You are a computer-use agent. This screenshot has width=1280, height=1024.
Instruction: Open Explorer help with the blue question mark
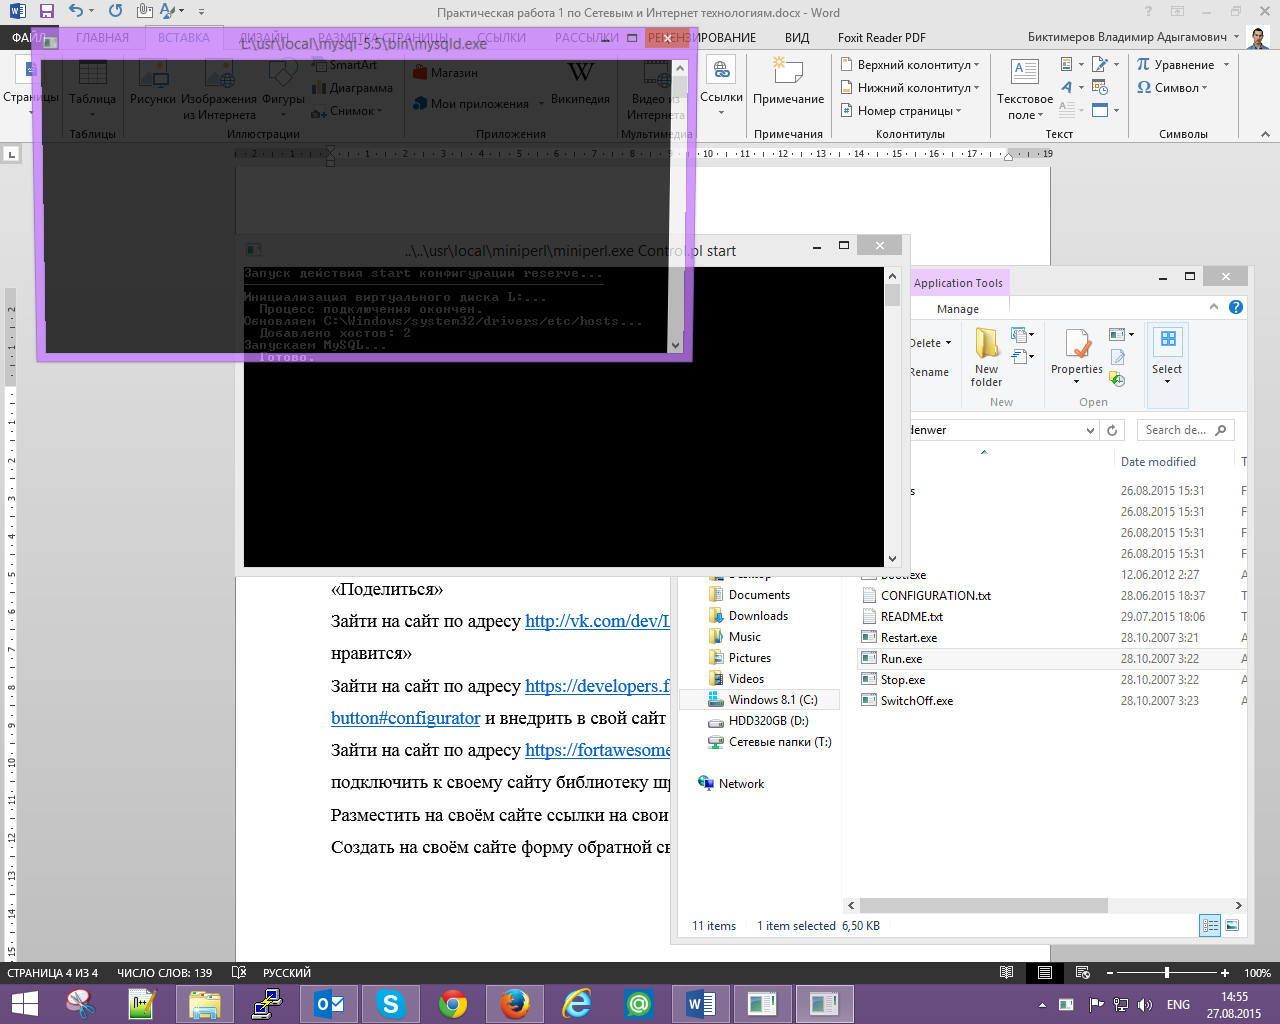coord(1236,308)
